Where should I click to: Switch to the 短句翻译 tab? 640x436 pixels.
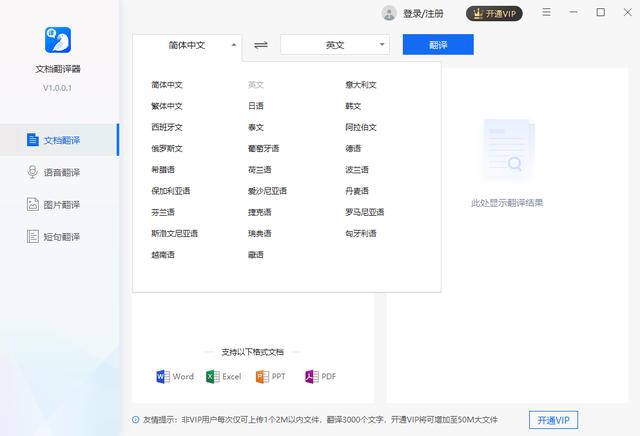click(x=59, y=236)
